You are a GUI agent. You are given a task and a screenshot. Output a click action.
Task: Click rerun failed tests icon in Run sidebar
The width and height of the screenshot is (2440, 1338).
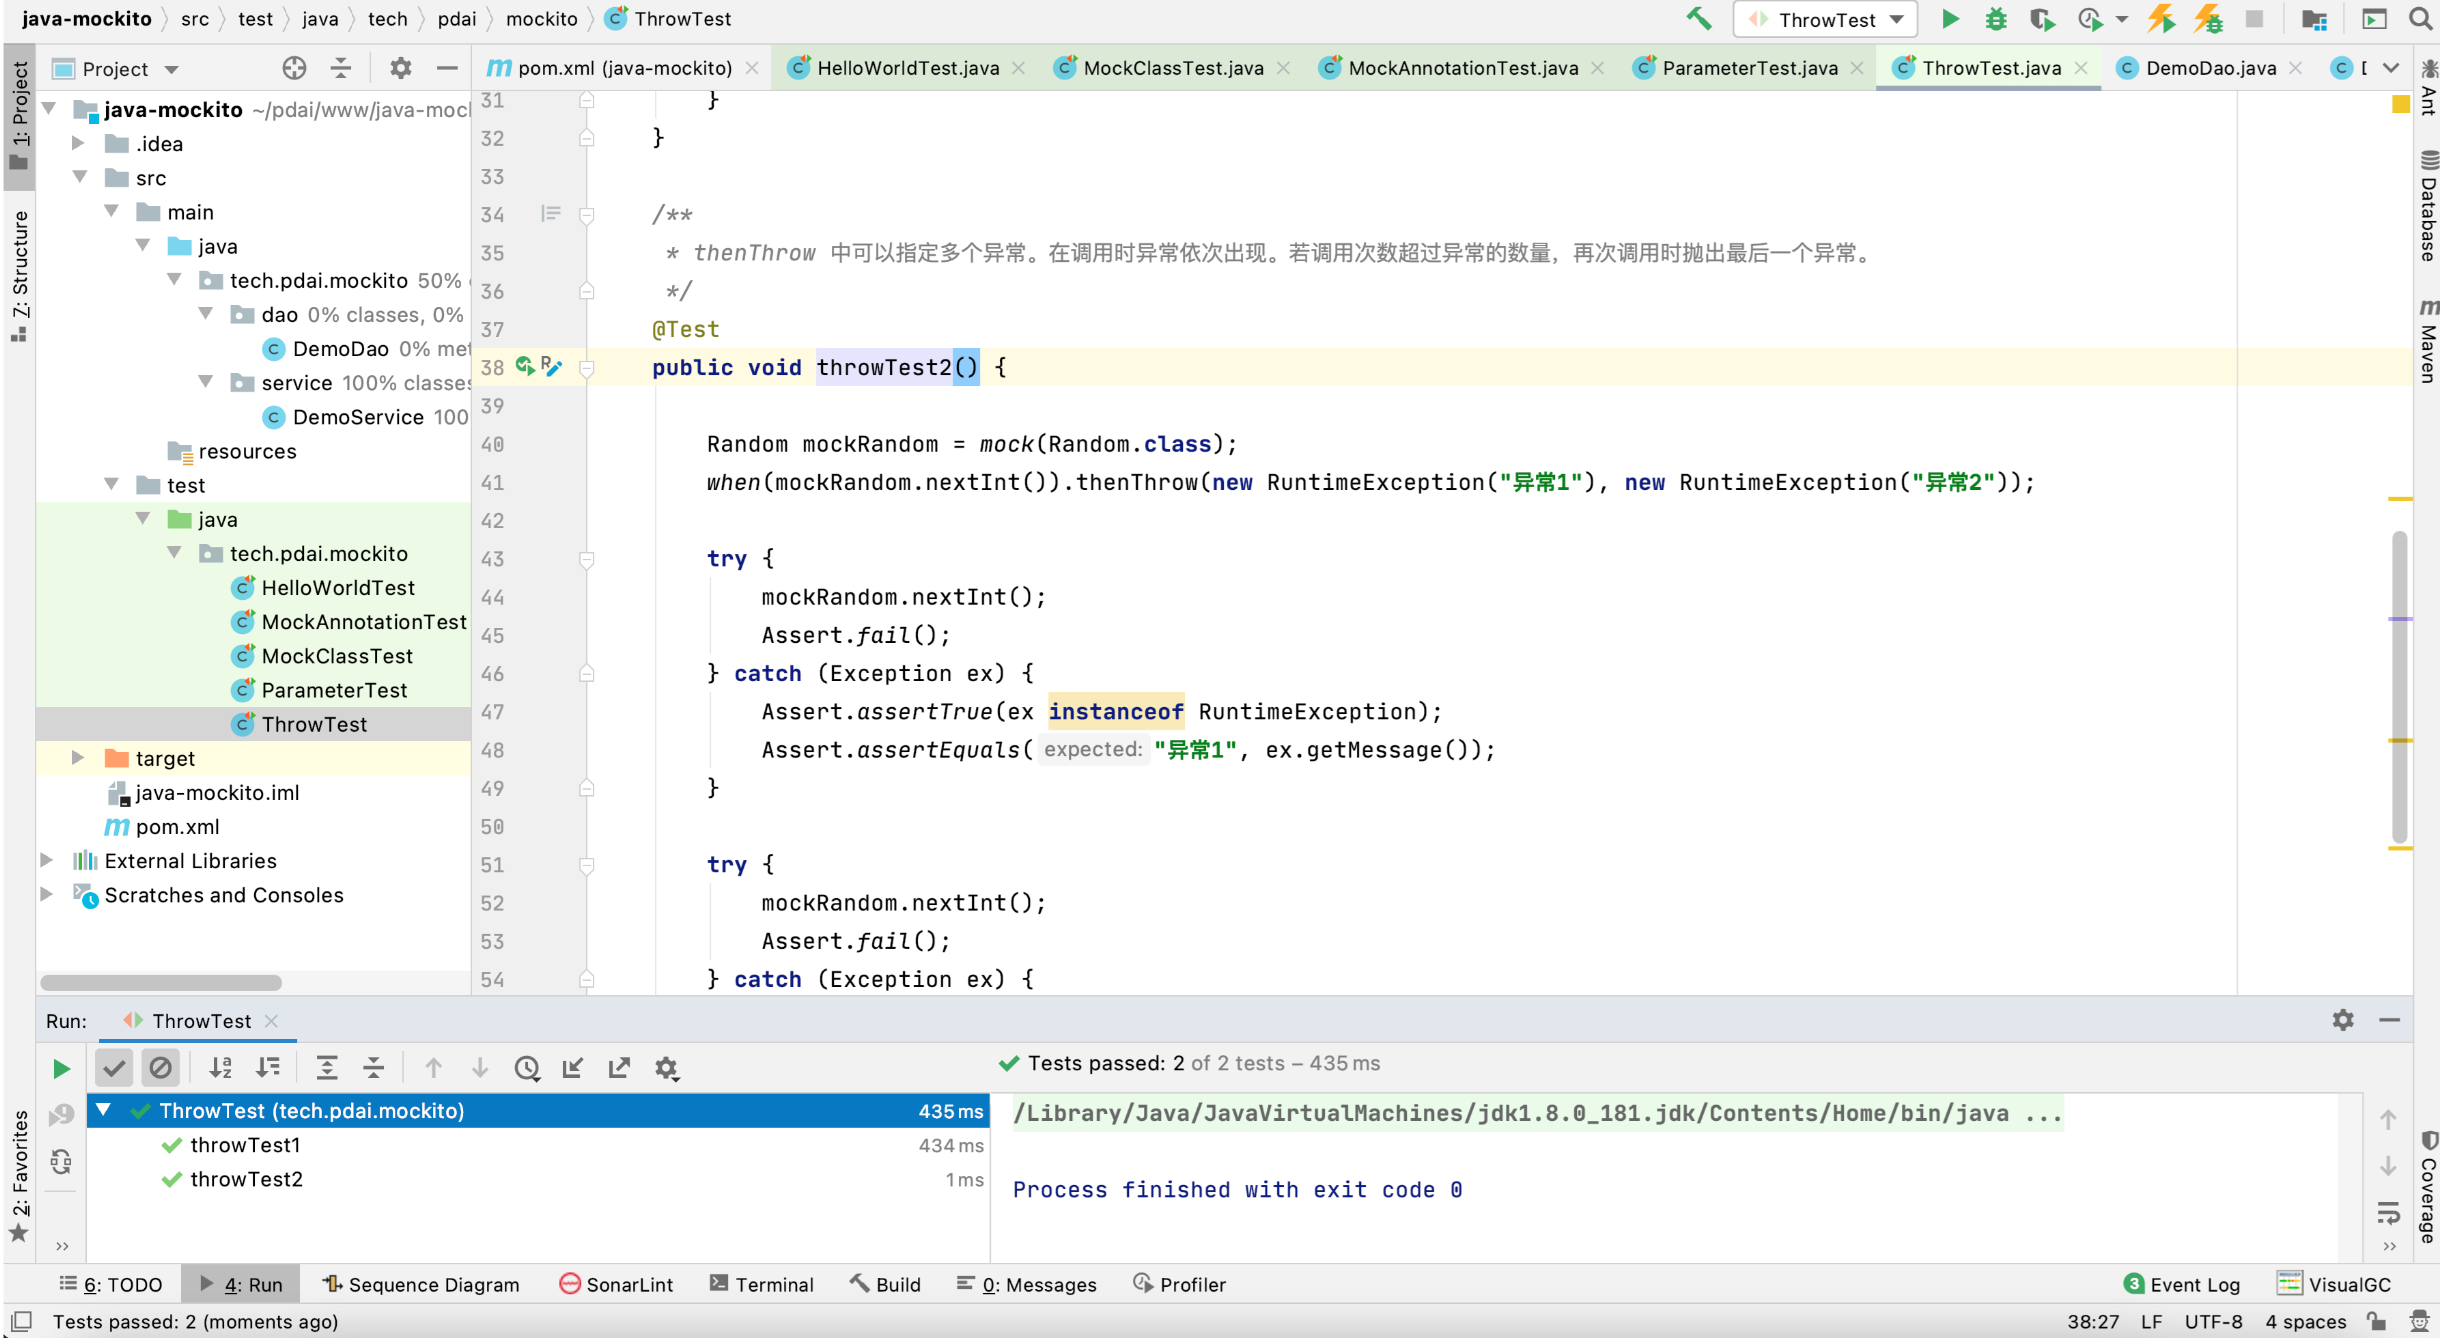point(61,1114)
